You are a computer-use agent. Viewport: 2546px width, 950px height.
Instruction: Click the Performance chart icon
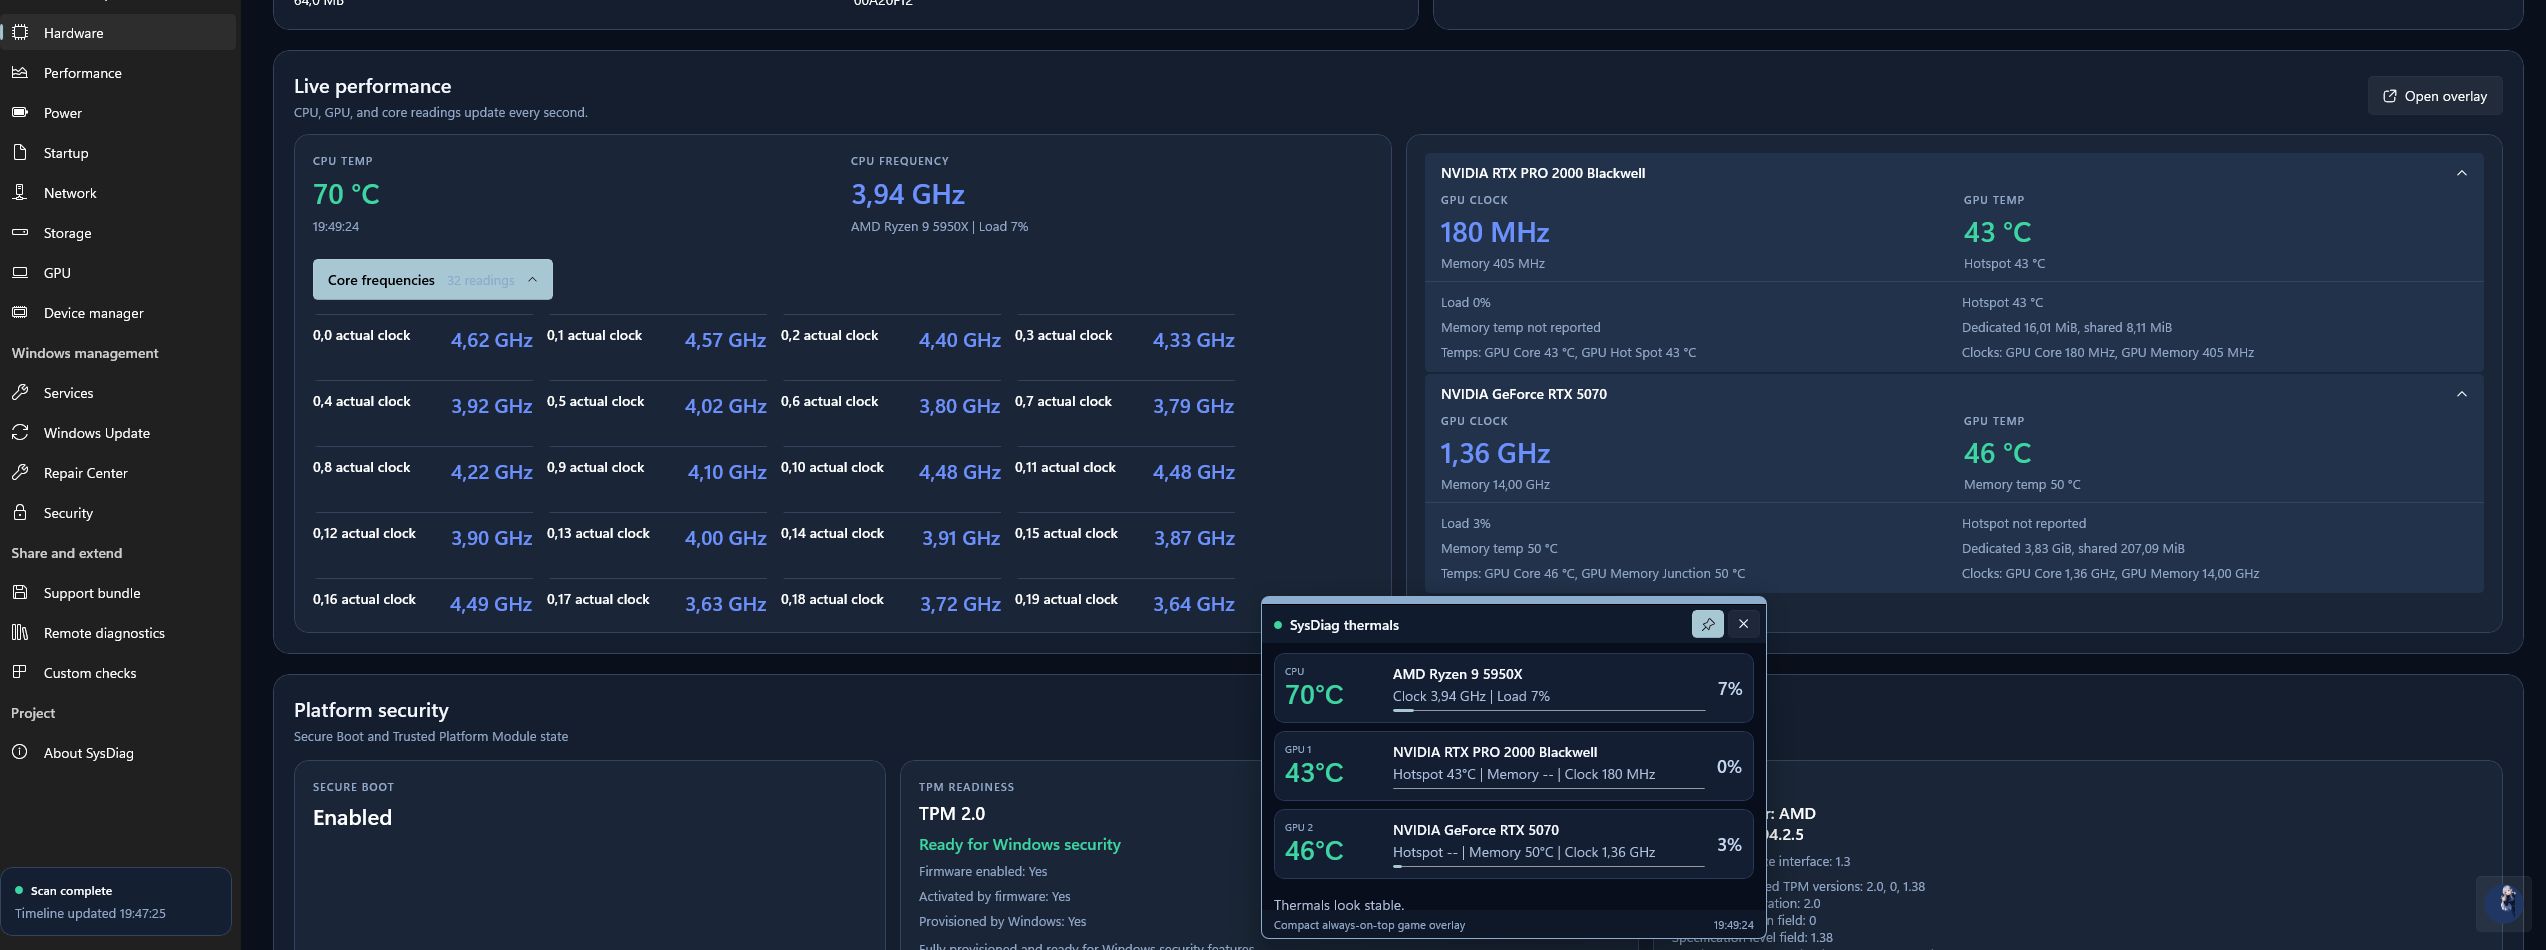(x=20, y=72)
